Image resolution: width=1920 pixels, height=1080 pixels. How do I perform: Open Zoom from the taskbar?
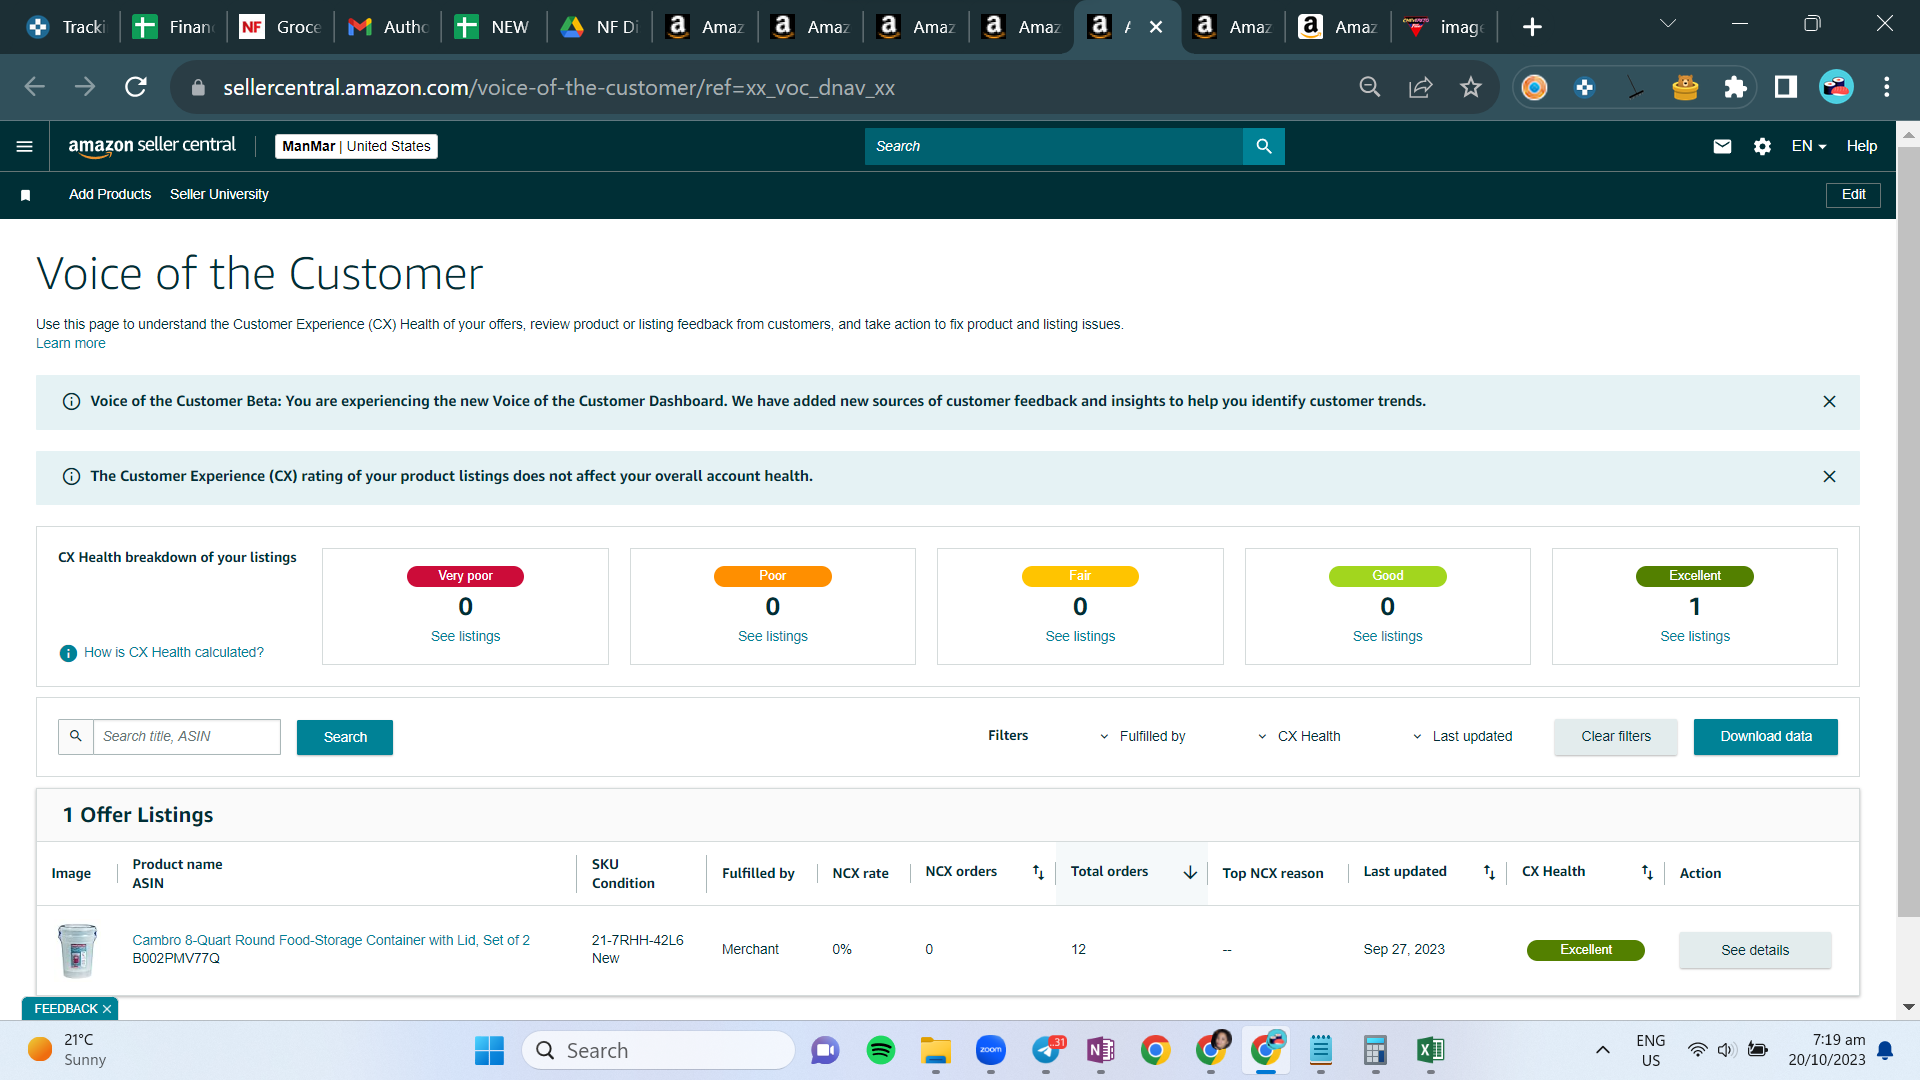[990, 1050]
